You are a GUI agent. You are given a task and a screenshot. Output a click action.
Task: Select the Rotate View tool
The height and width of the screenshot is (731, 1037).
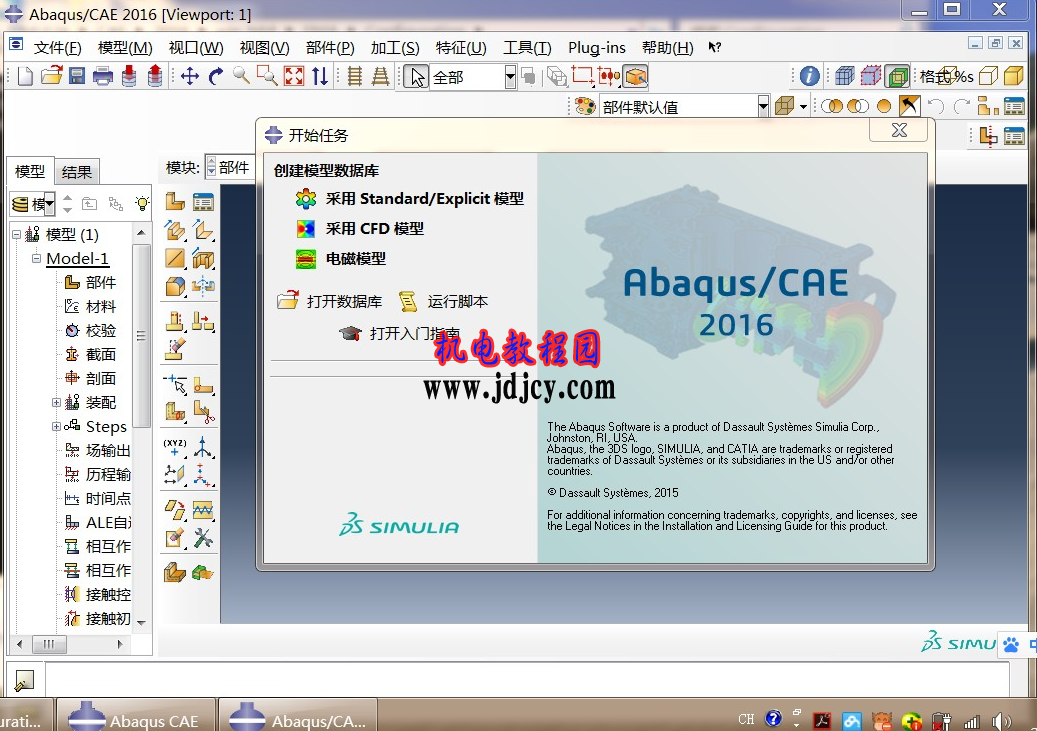tap(216, 76)
